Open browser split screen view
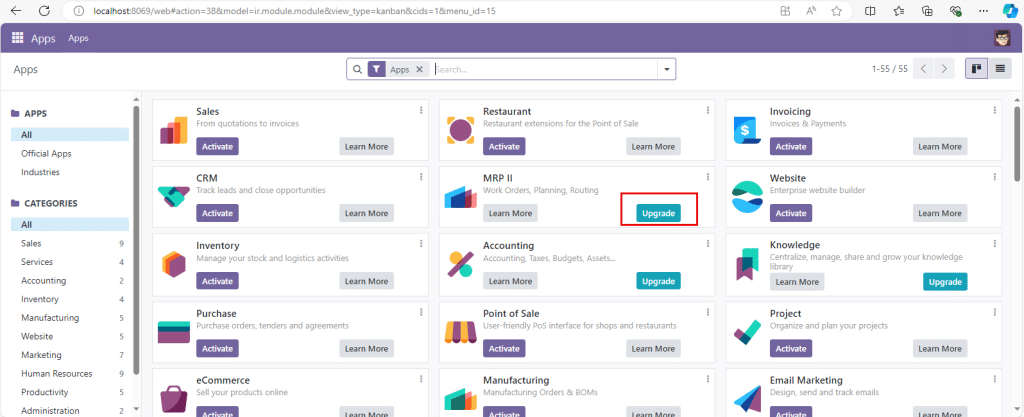1024x417 pixels. [x=870, y=11]
